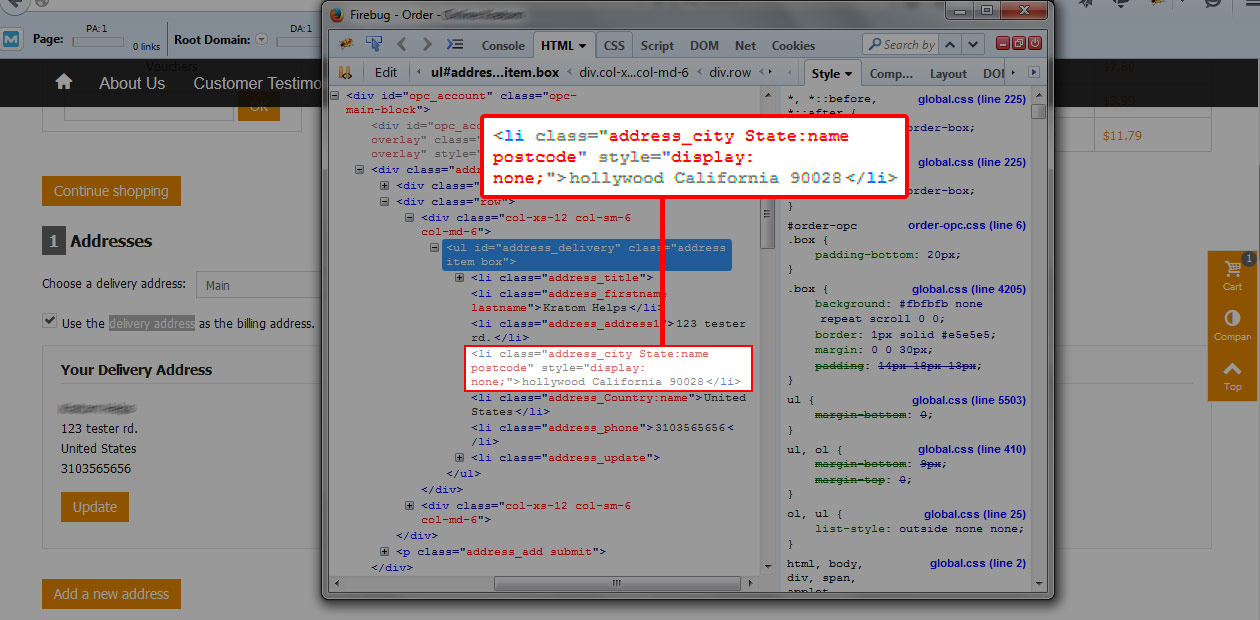Image resolution: width=1260 pixels, height=620 pixels.
Task: Switch to the Console tab
Action: click(x=503, y=45)
